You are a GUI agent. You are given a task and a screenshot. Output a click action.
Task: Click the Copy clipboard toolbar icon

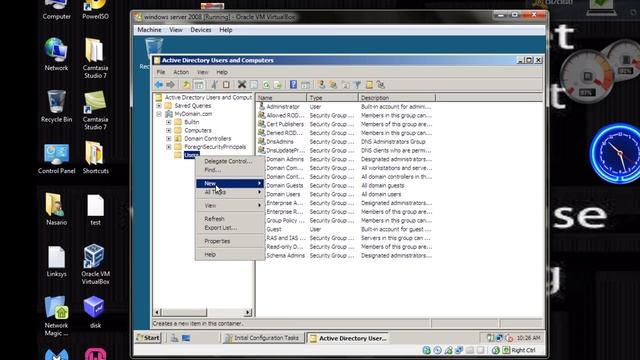tap(226, 84)
